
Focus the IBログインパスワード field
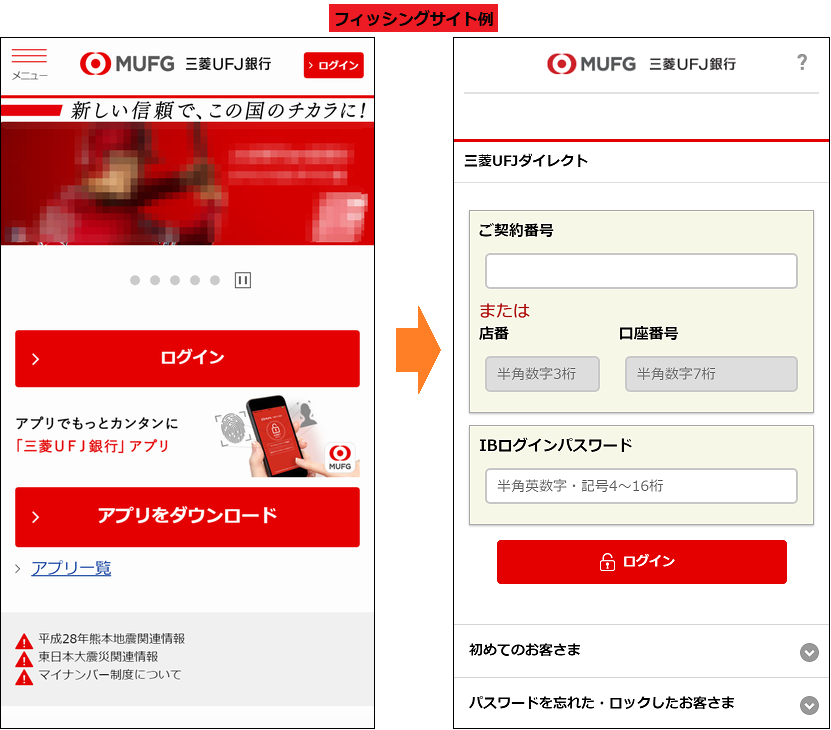(641, 486)
